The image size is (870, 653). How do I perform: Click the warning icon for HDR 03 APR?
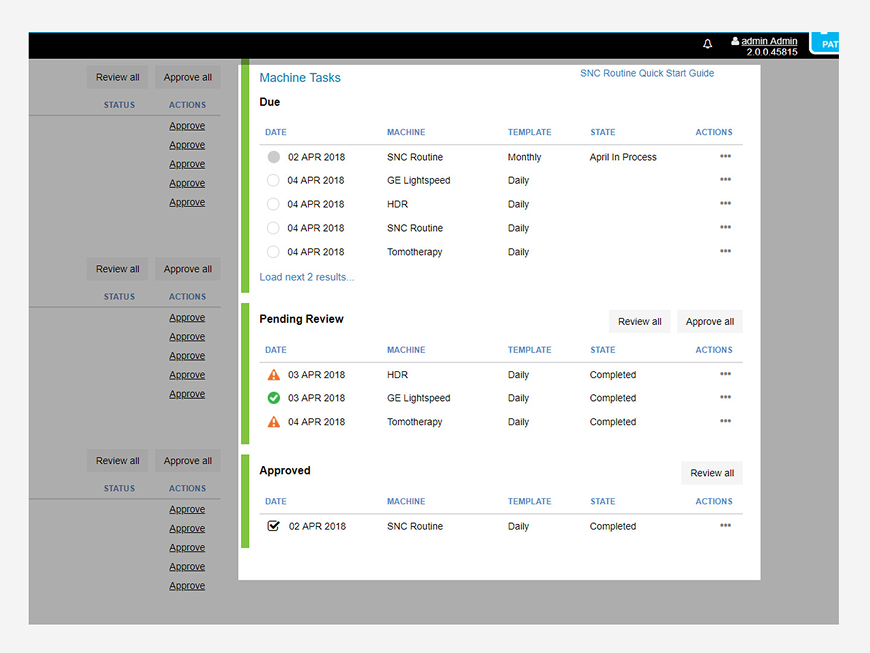[x=274, y=374]
